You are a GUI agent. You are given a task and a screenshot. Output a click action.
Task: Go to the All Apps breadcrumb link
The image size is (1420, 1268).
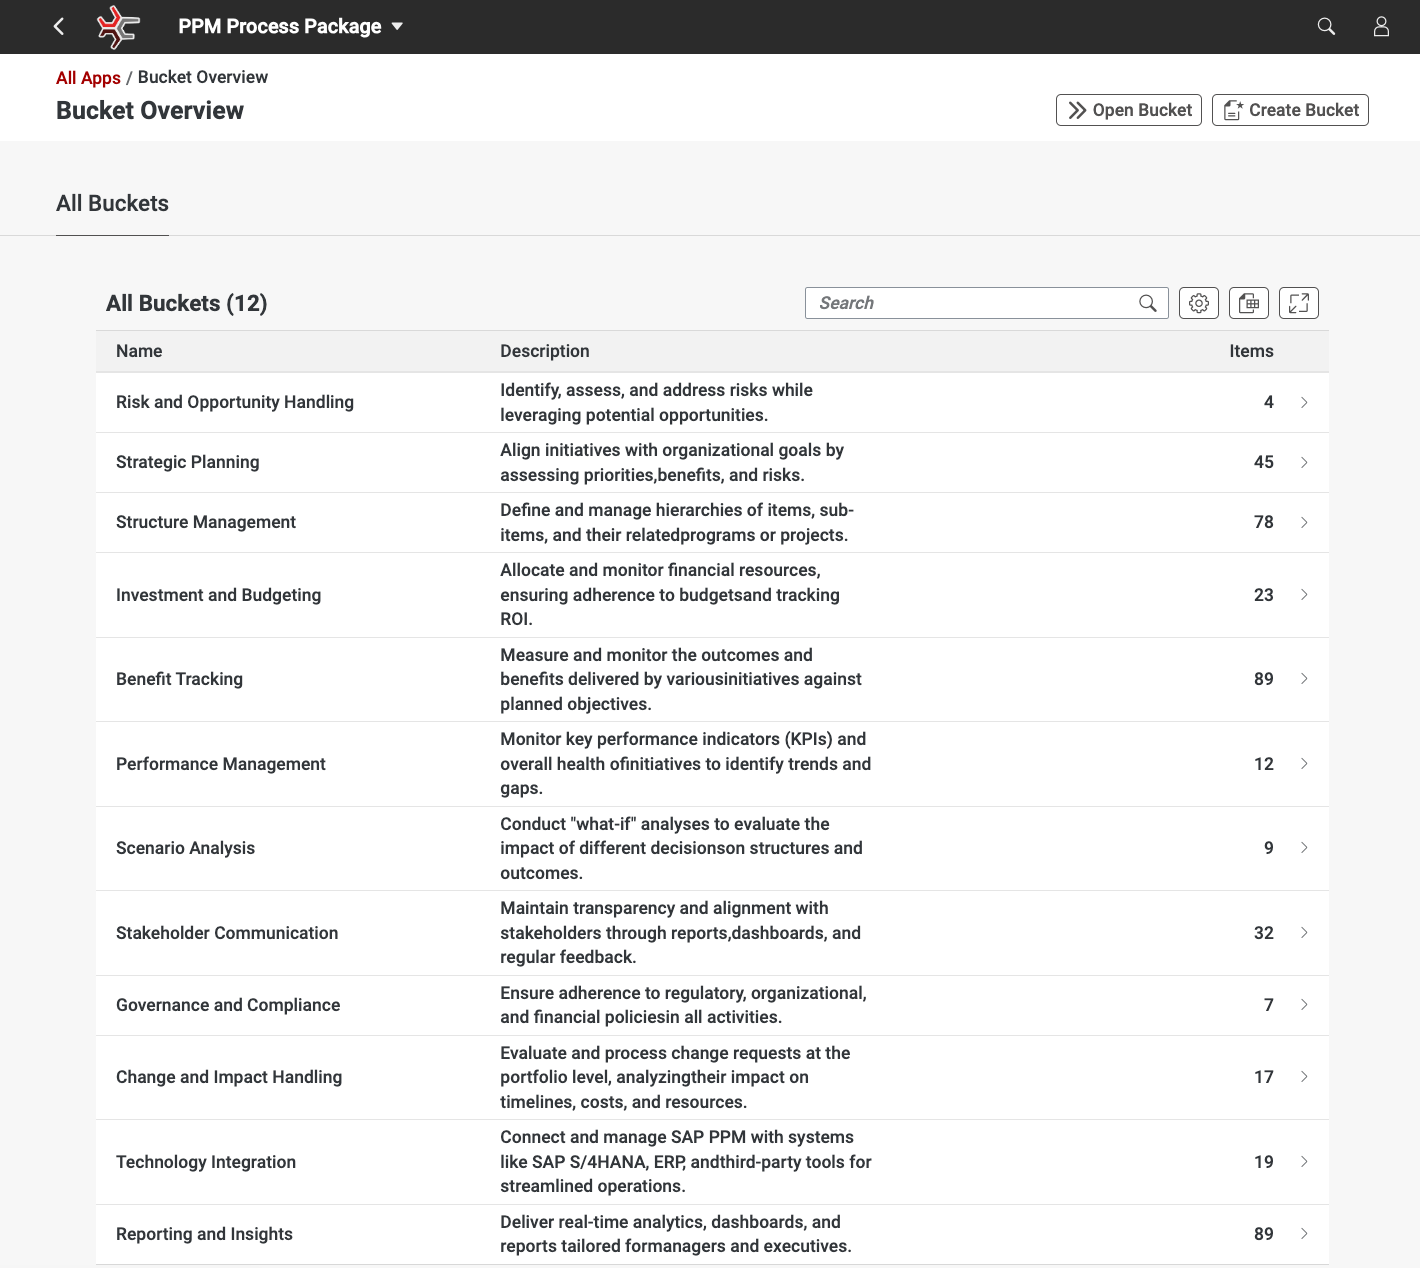pos(88,78)
